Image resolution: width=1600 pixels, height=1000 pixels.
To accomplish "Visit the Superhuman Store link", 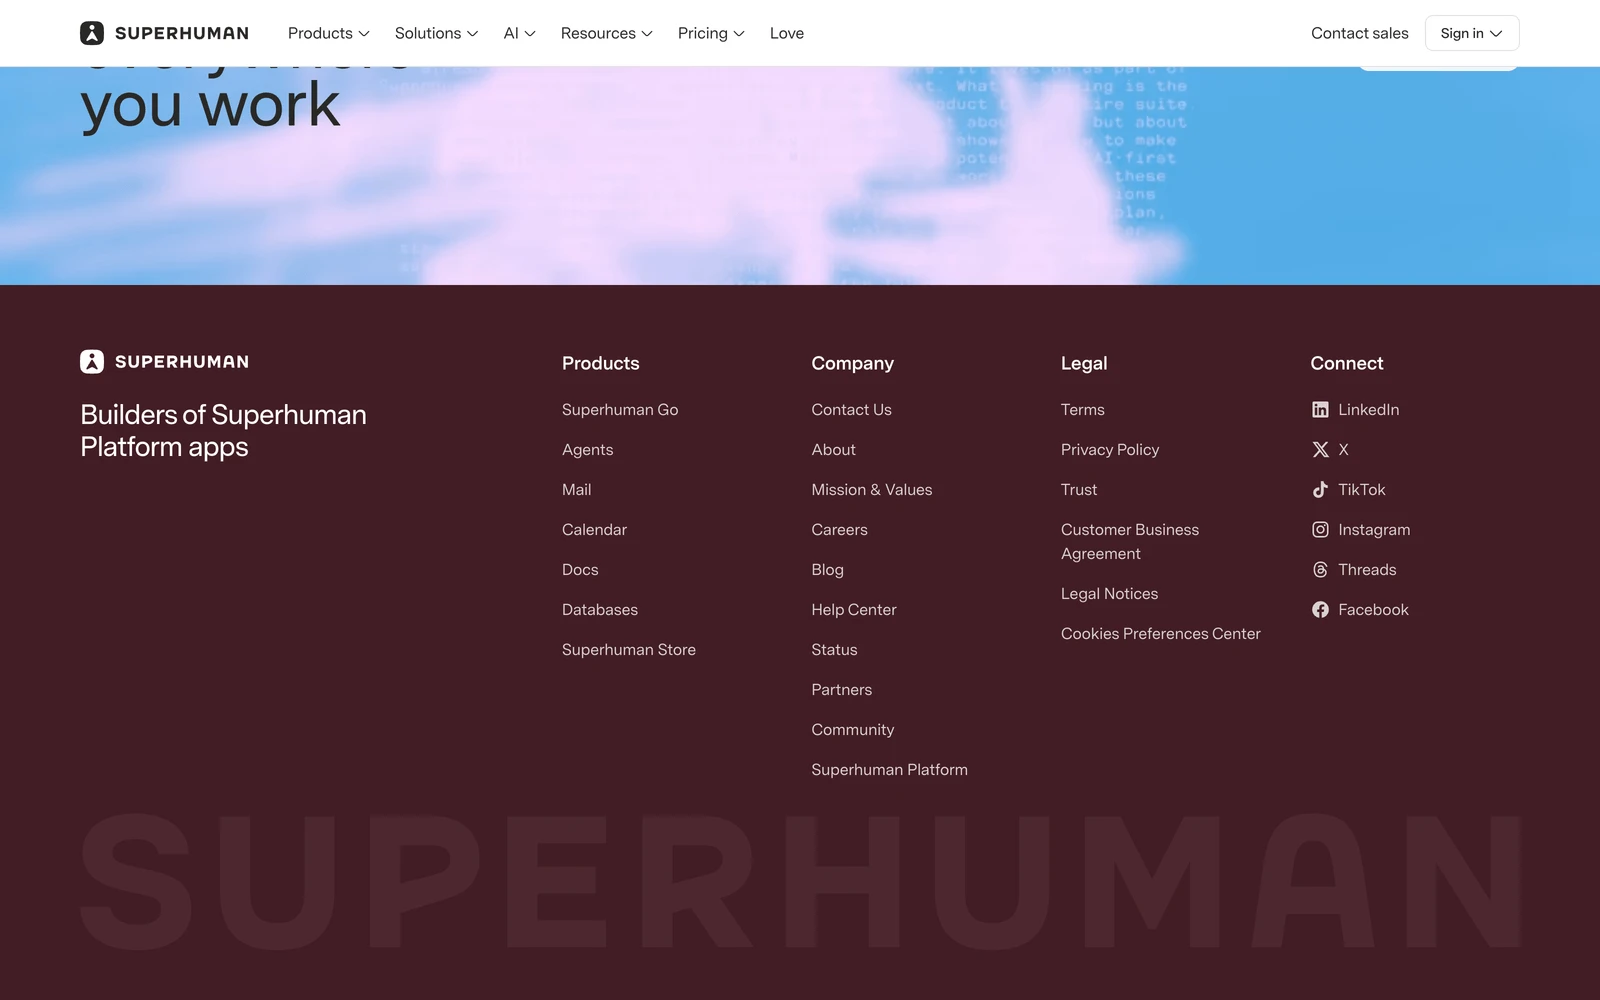I will 629,650.
